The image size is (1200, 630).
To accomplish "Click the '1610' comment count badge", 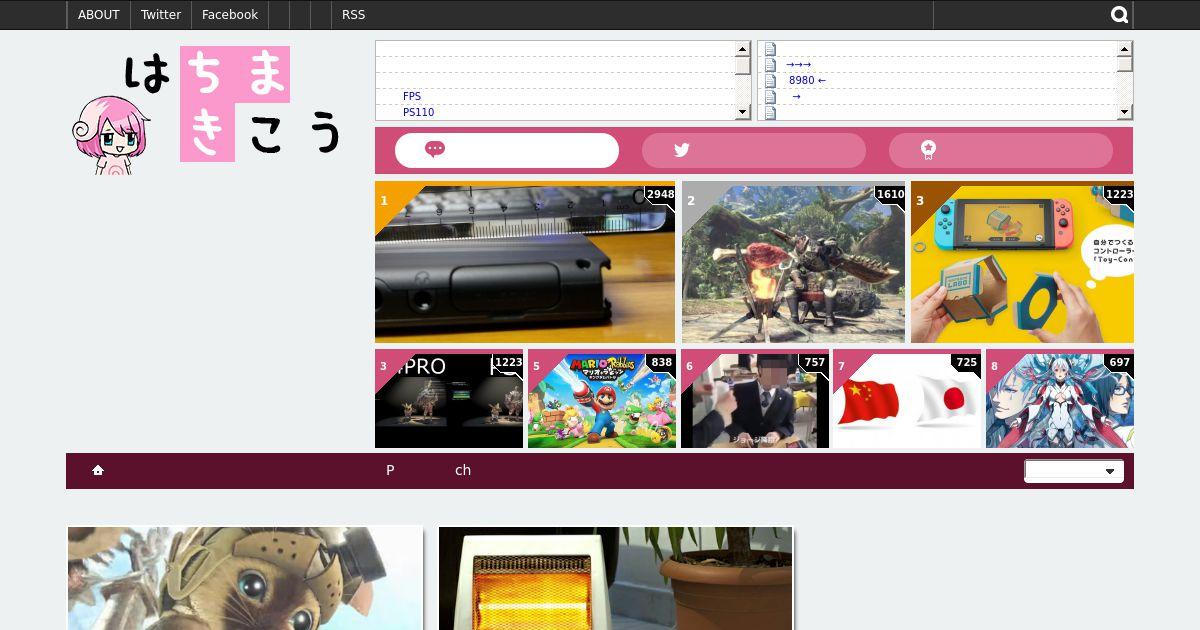I will pyautogui.click(x=890, y=195).
